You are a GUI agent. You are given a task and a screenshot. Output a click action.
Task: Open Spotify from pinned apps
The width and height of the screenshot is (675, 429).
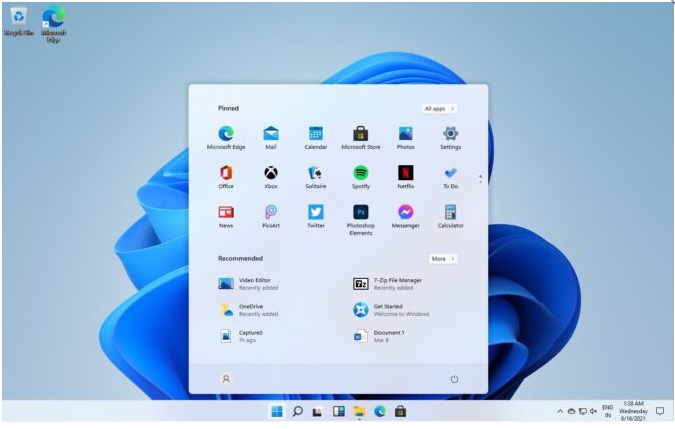pyautogui.click(x=361, y=177)
